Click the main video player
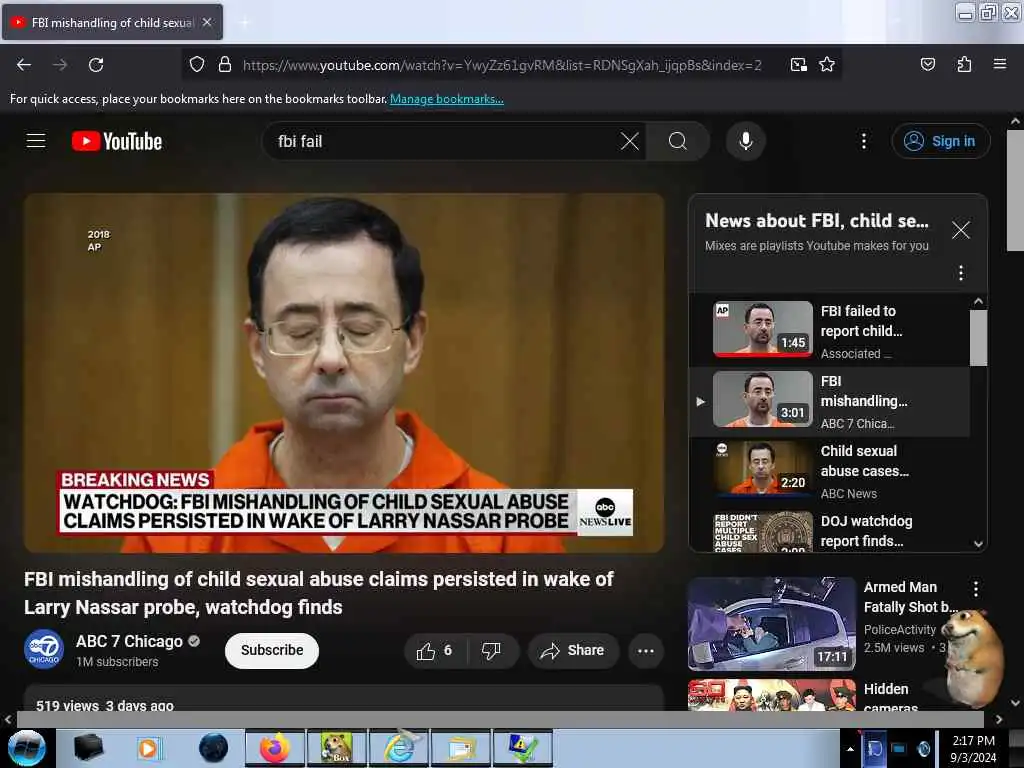Viewport: 1024px width, 768px height. (x=344, y=373)
